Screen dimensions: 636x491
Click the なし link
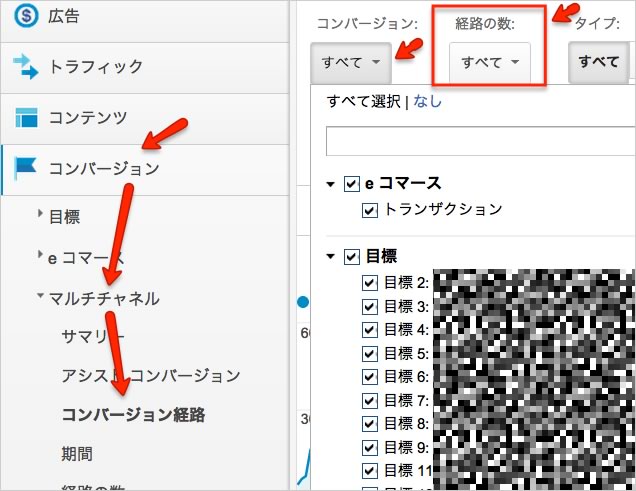point(427,101)
